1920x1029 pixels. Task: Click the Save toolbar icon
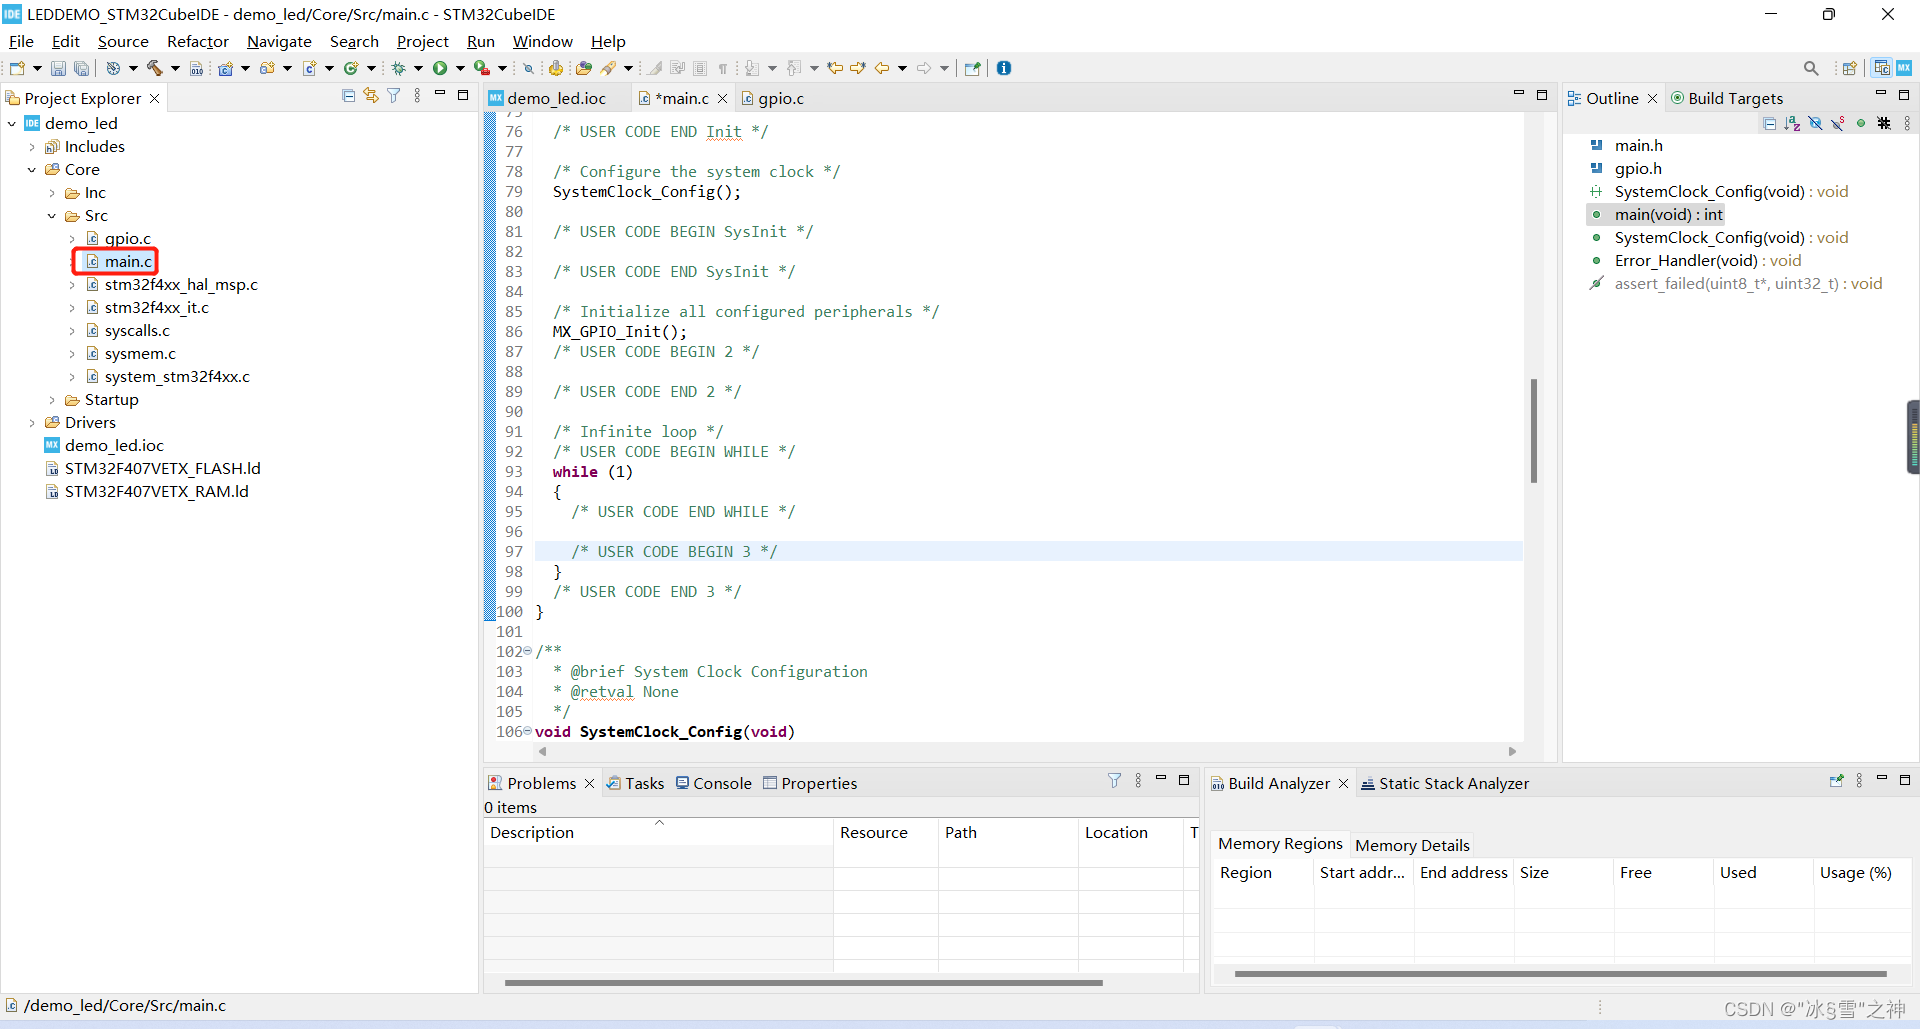tap(58, 68)
